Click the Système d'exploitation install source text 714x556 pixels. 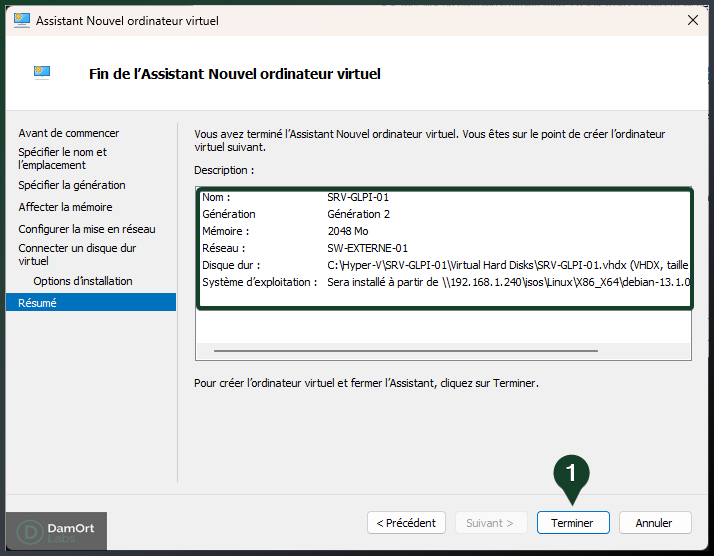(x=508, y=282)
